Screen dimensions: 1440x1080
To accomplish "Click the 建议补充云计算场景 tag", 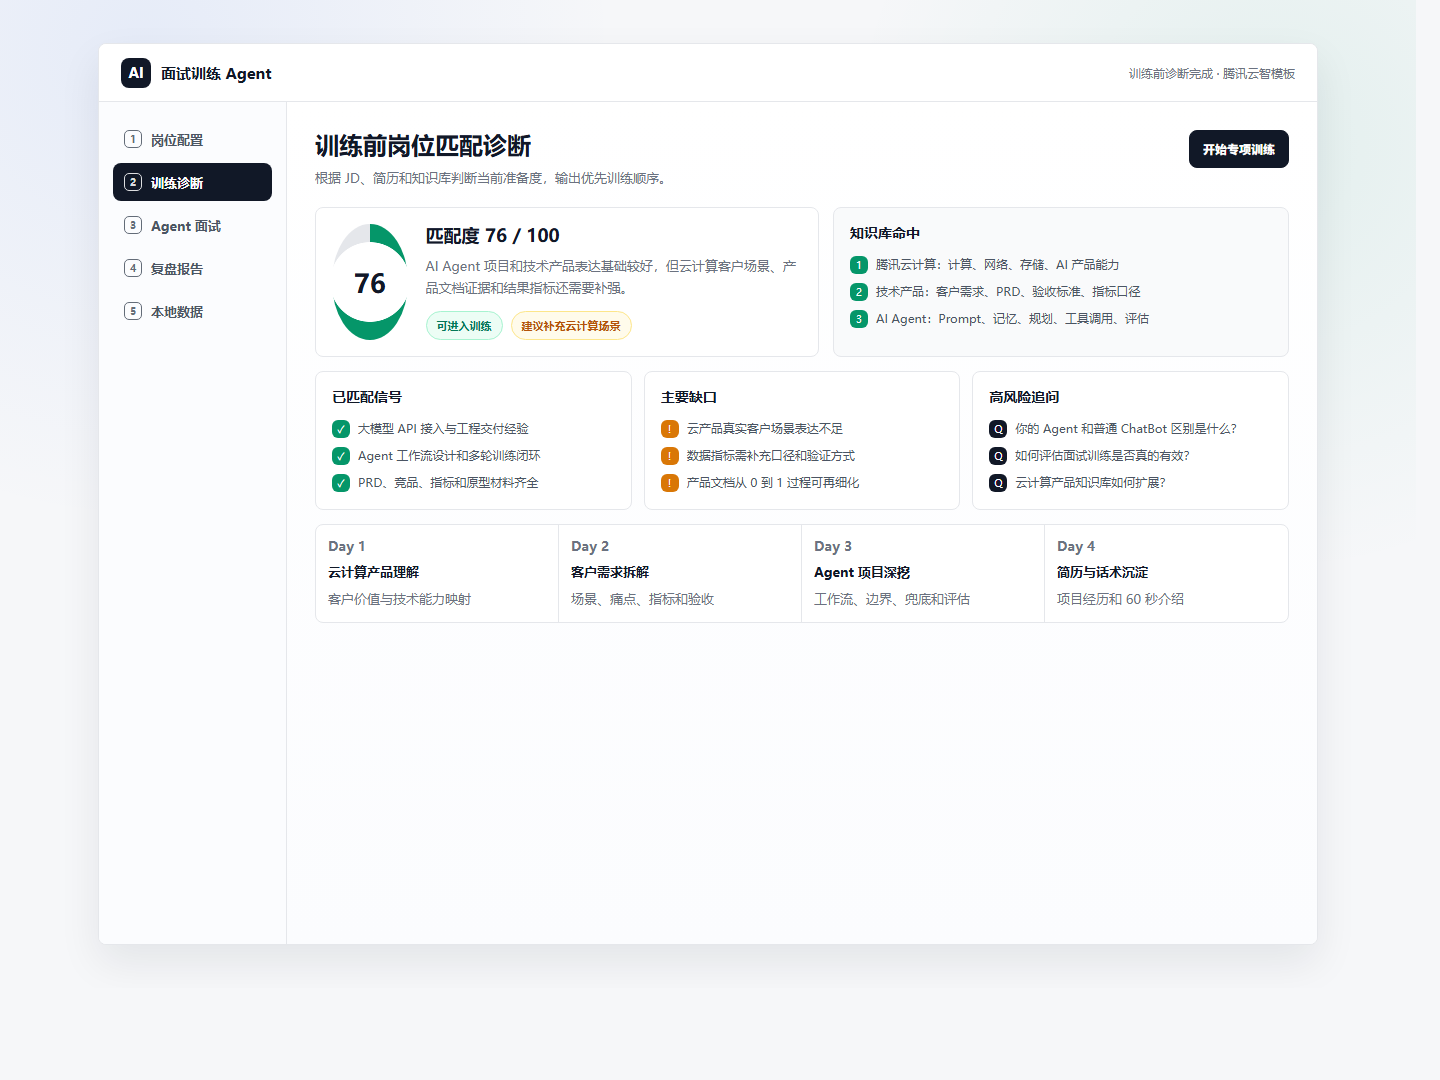I will [x=571, y=326].
